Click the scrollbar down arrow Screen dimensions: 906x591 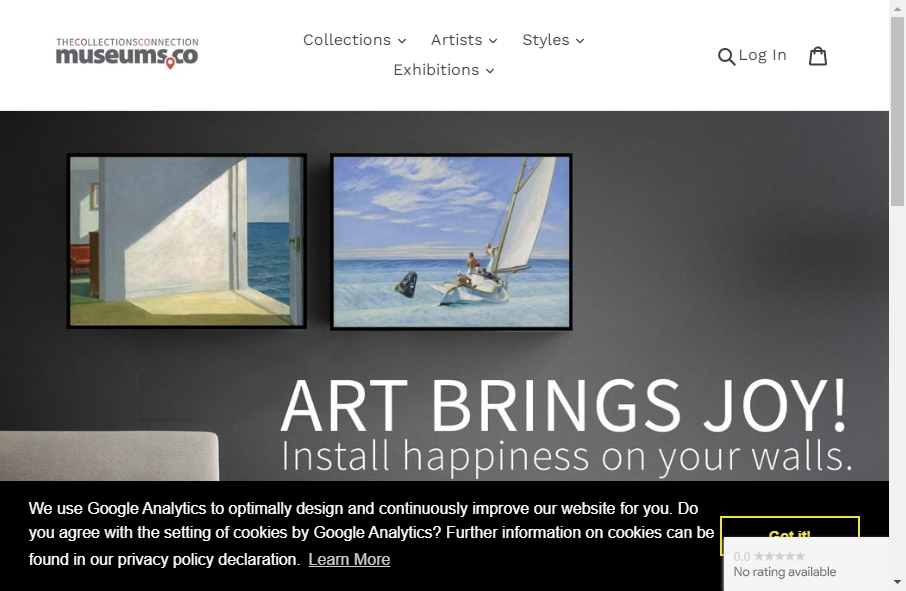pos(897,582)
